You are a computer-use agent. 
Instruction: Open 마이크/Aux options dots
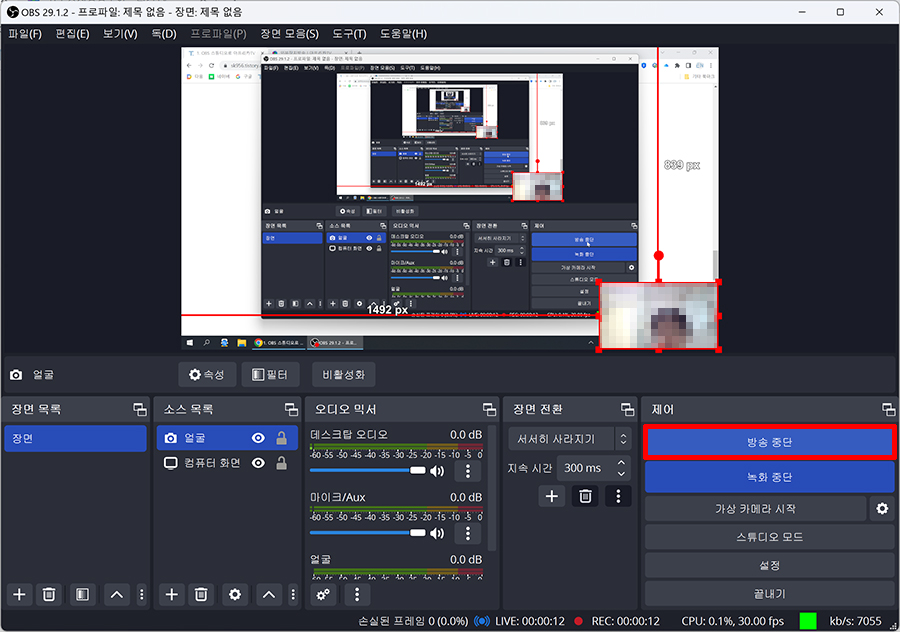[x=468, y=533]
